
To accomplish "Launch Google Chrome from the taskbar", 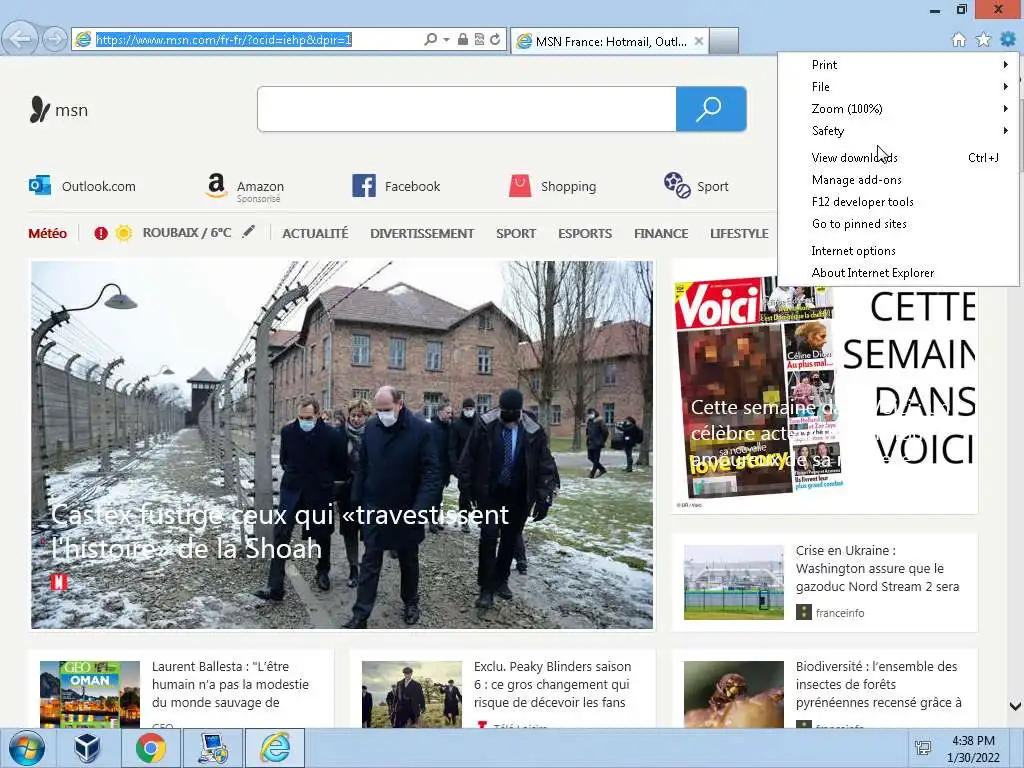I will (150, 748).
